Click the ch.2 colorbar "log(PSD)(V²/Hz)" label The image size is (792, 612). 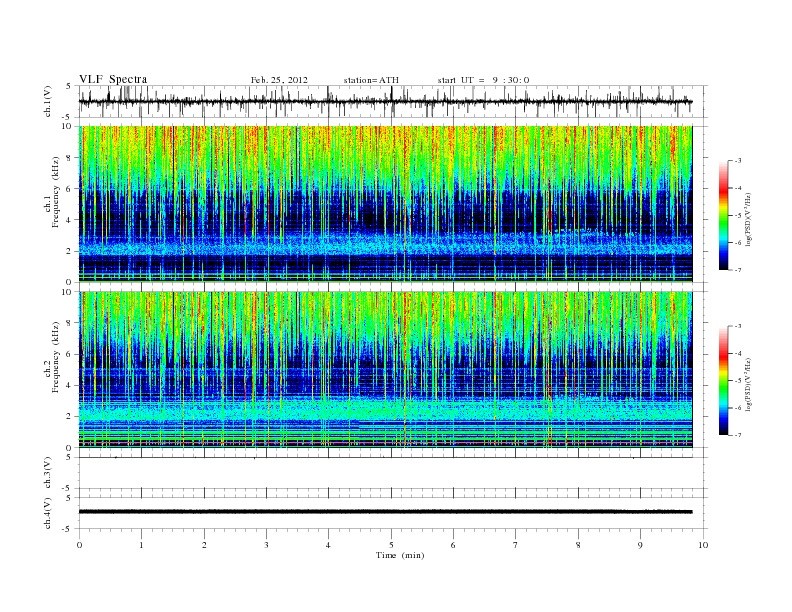point(747,384)
